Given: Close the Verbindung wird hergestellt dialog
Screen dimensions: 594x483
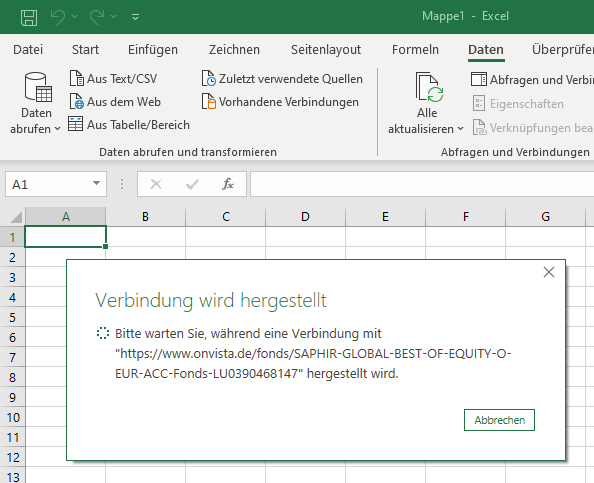Looking at the screenshot, I should 549,272.
